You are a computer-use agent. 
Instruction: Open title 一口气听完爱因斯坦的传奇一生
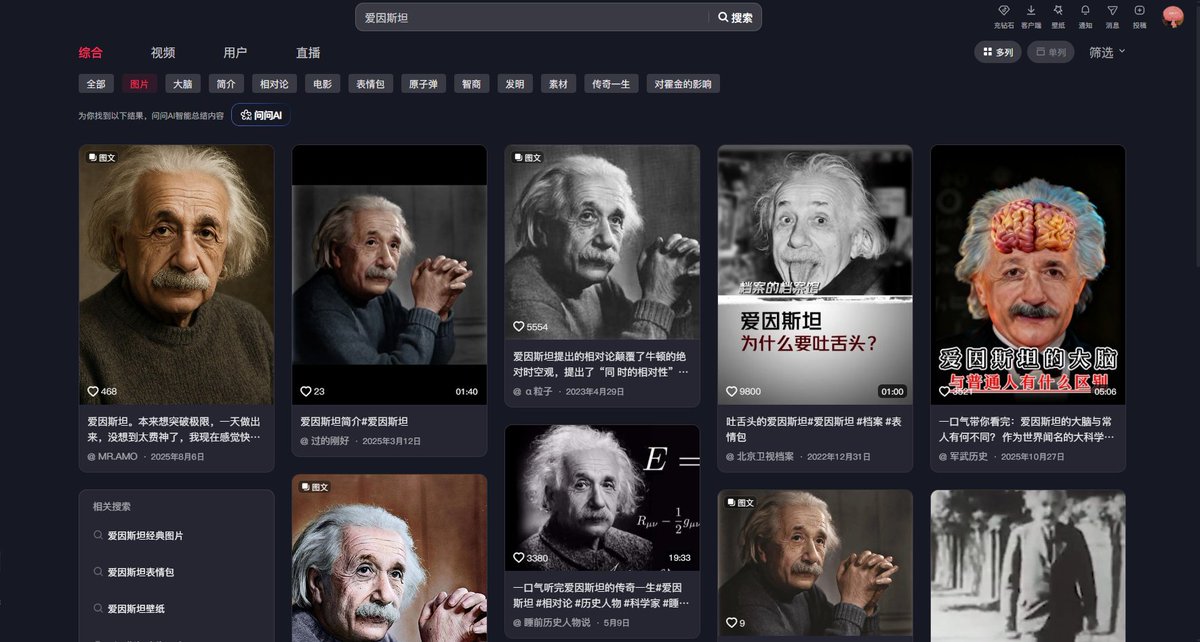point(601,595)
